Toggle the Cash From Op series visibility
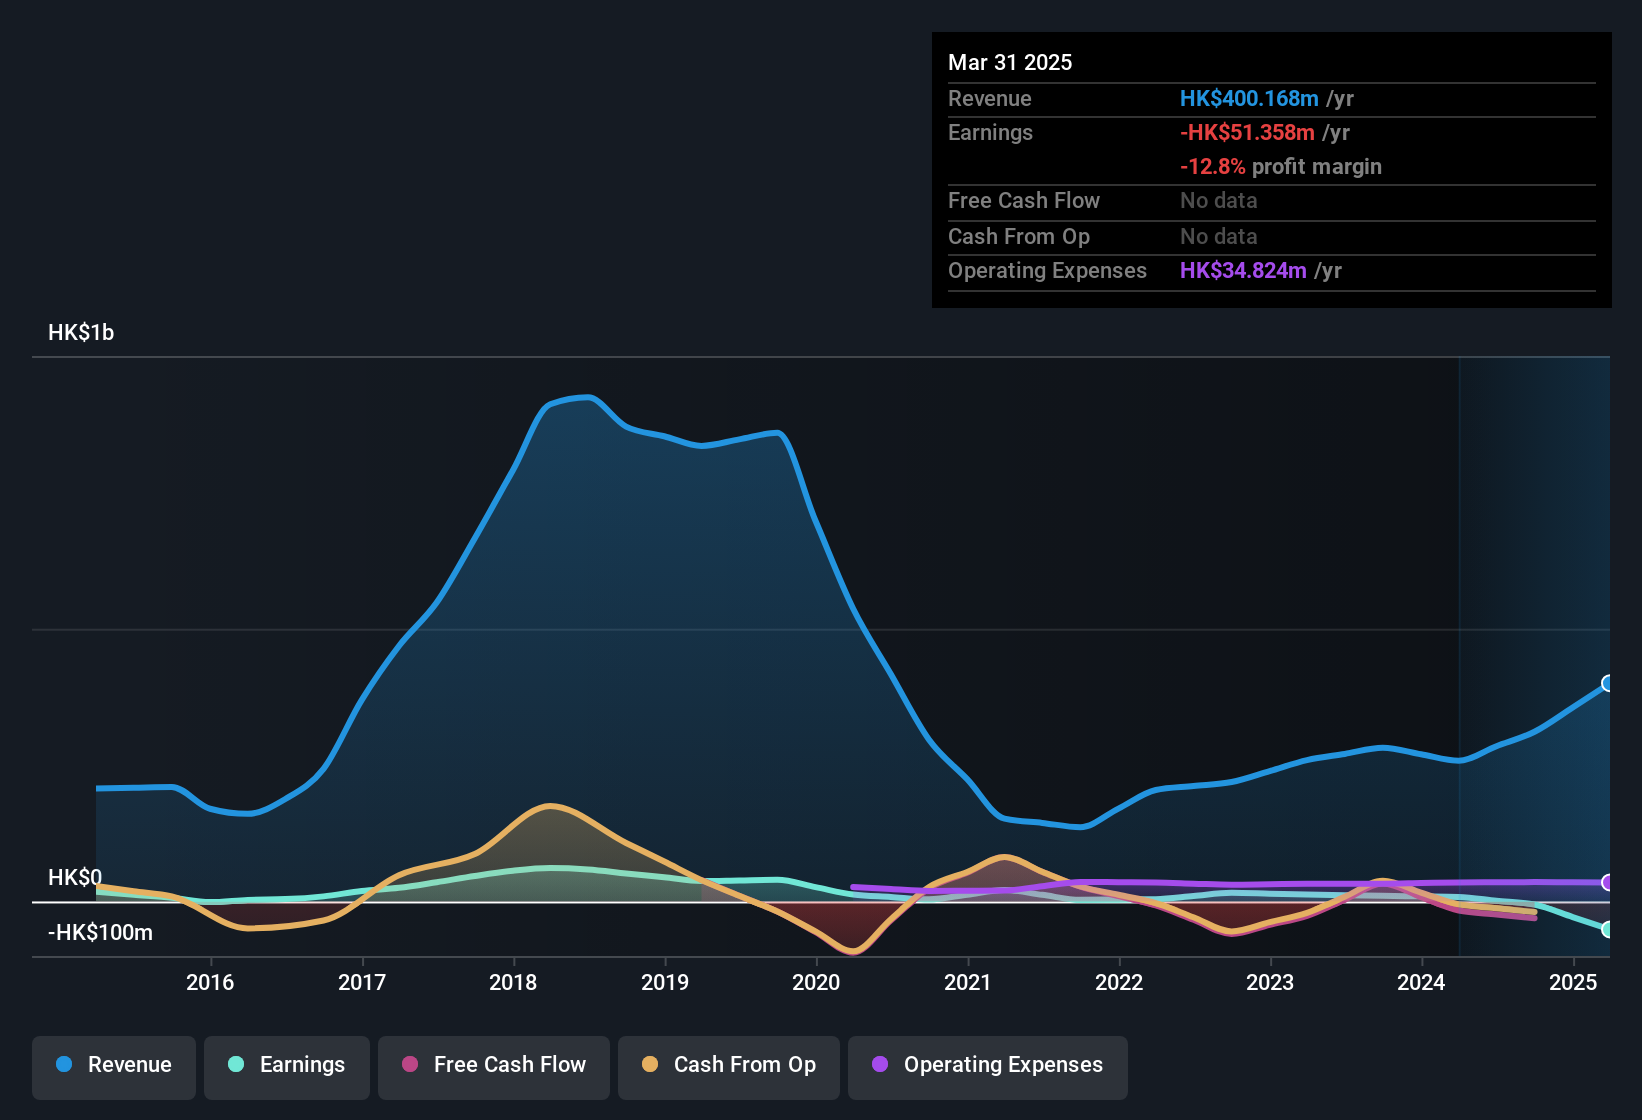Image resolution: width=1642 pixels, height=1120 pixels. 728,1065
